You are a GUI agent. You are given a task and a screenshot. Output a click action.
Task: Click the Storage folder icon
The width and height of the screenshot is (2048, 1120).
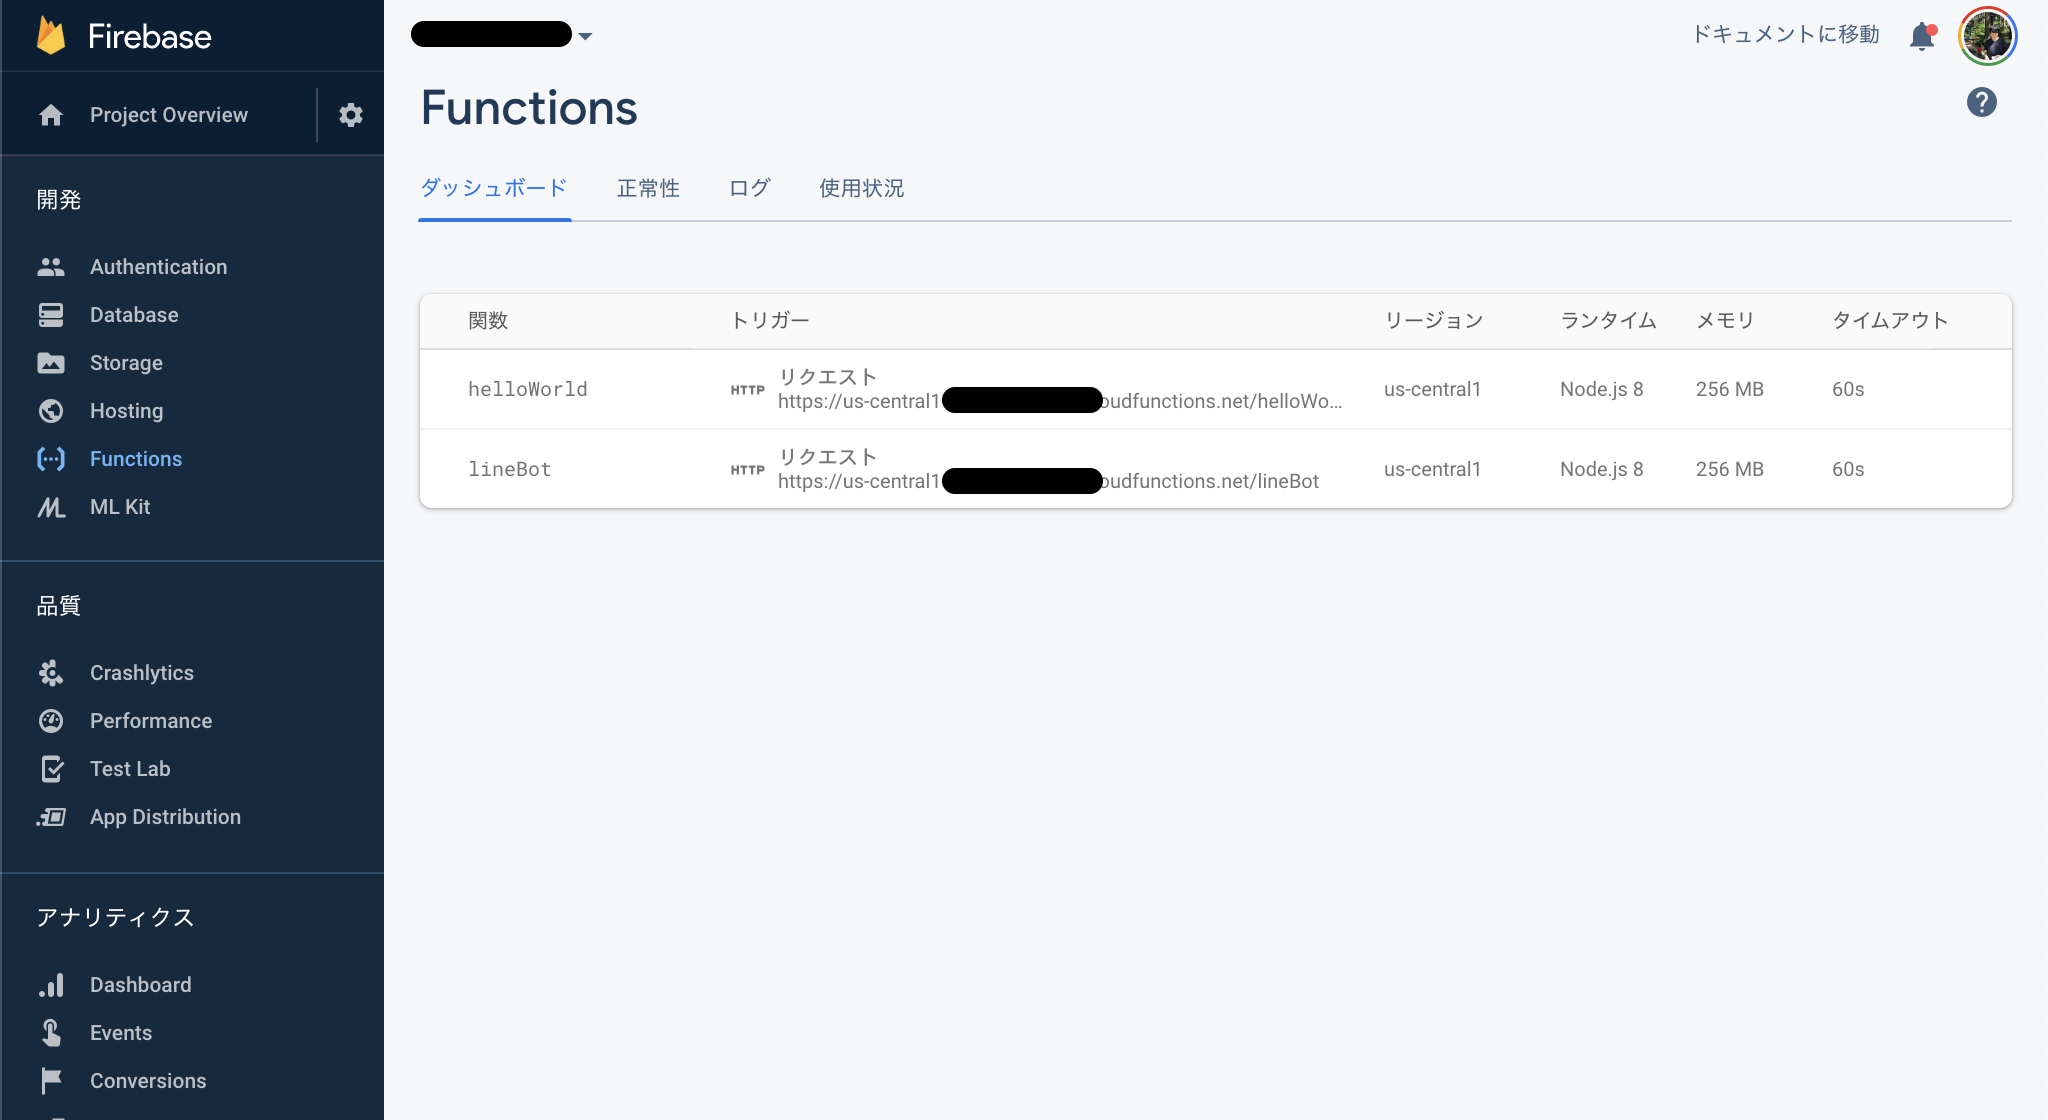51,363
